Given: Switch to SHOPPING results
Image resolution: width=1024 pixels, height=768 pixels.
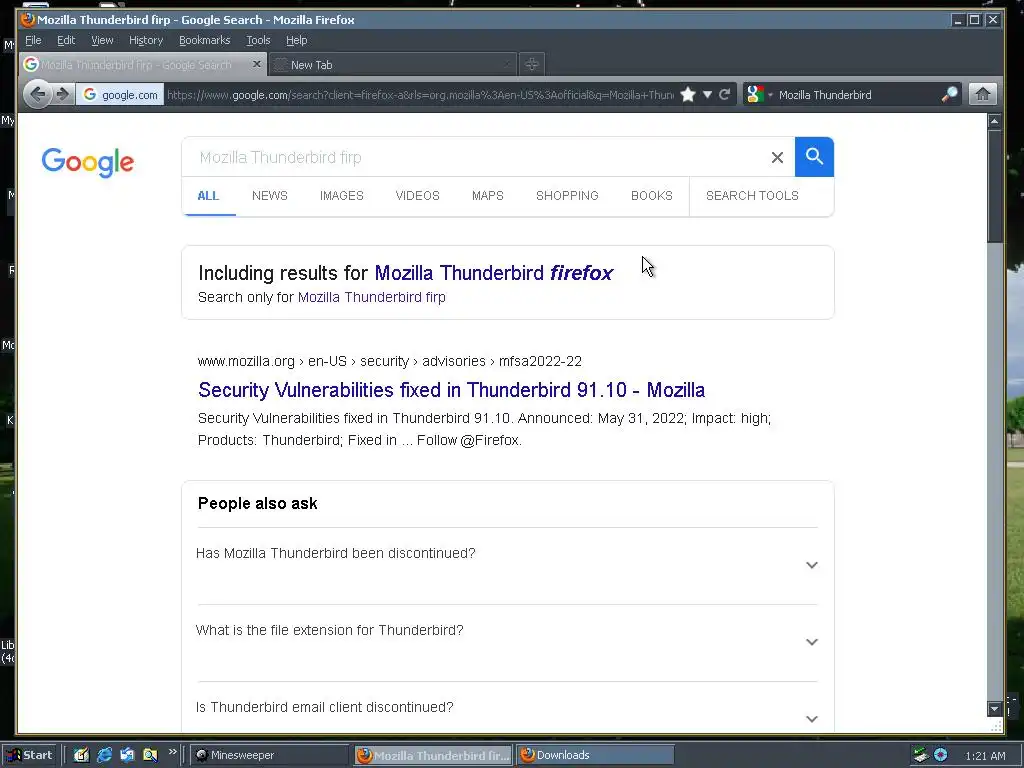Looking at the screenshot, I should click(567, 196).
